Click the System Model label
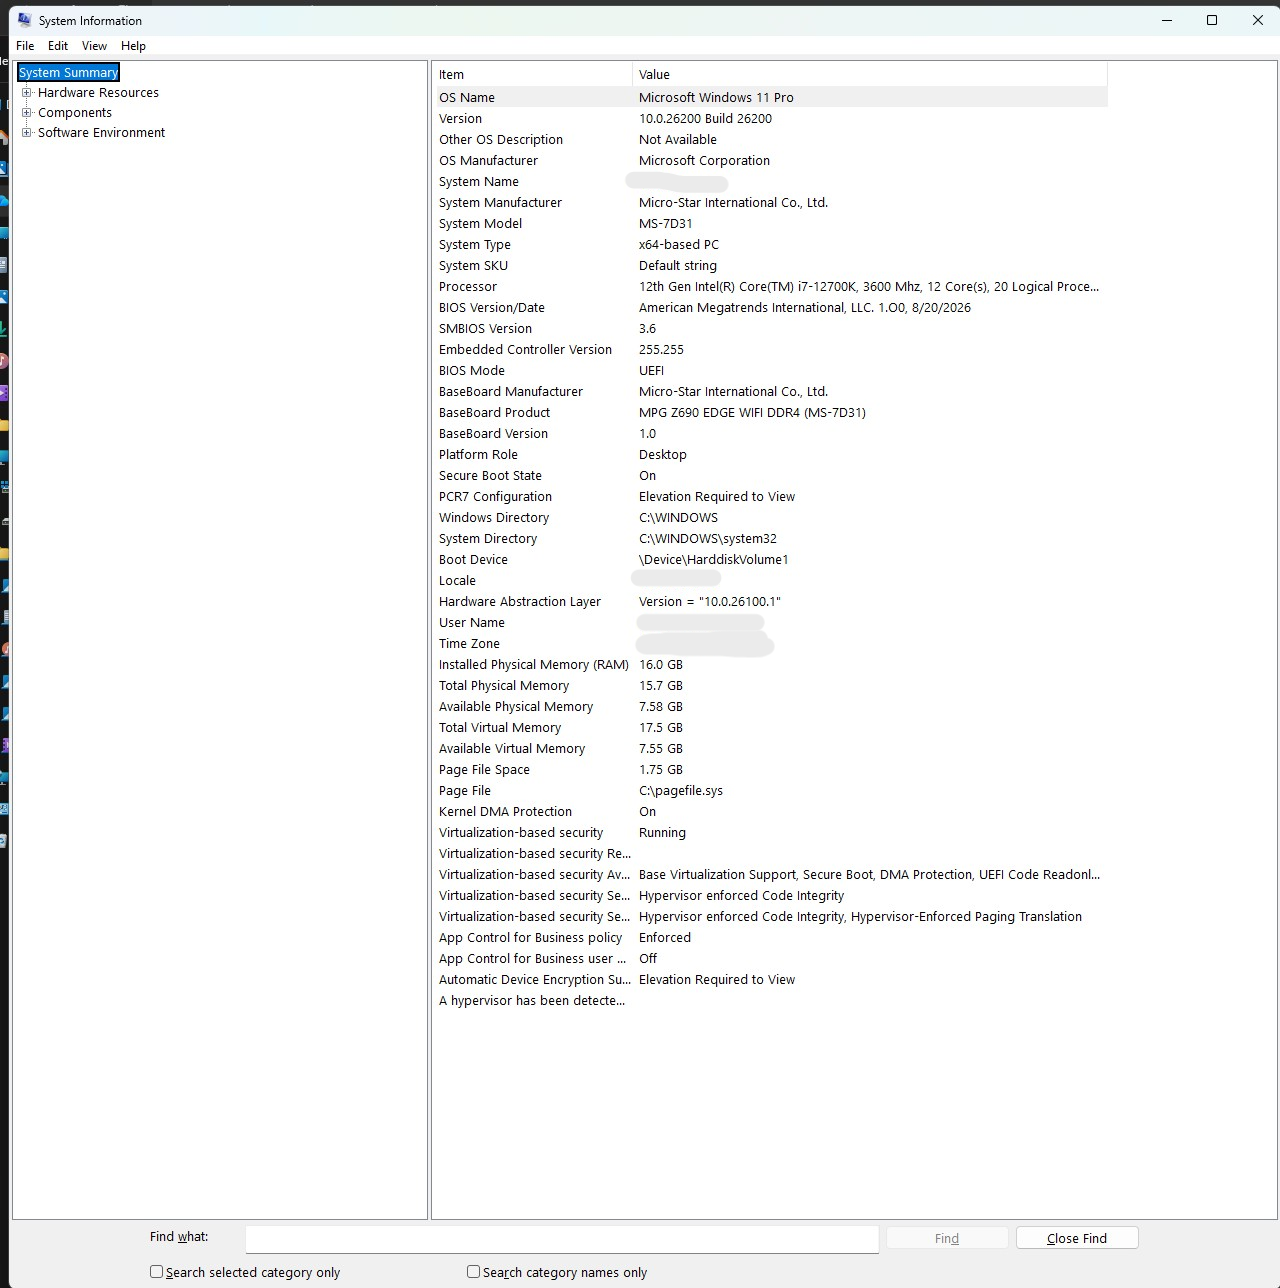The image size is (1280, 1288). click(x=480, y=224)
